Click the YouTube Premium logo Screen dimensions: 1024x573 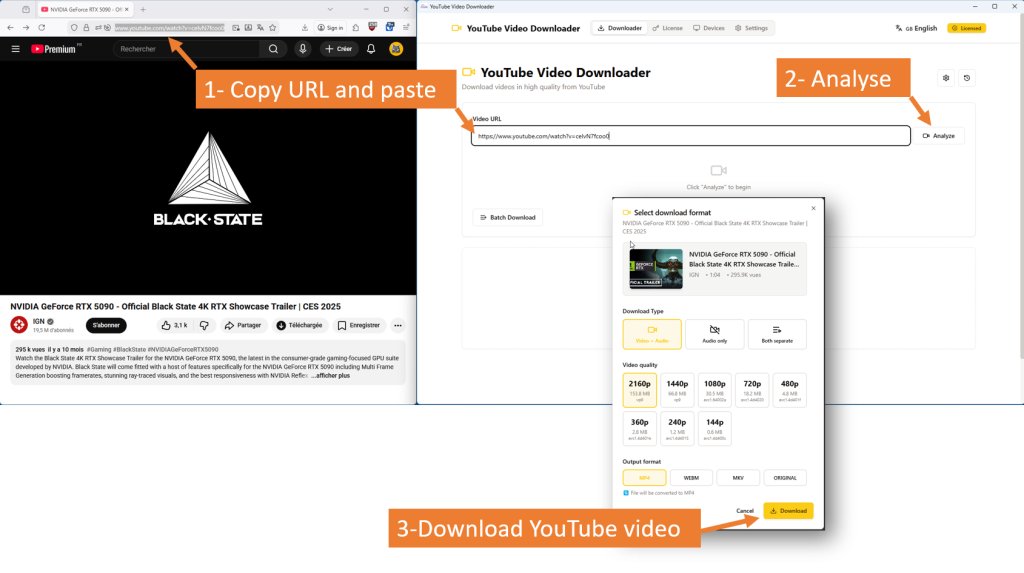pyautogui.click(x=56, y=49)
